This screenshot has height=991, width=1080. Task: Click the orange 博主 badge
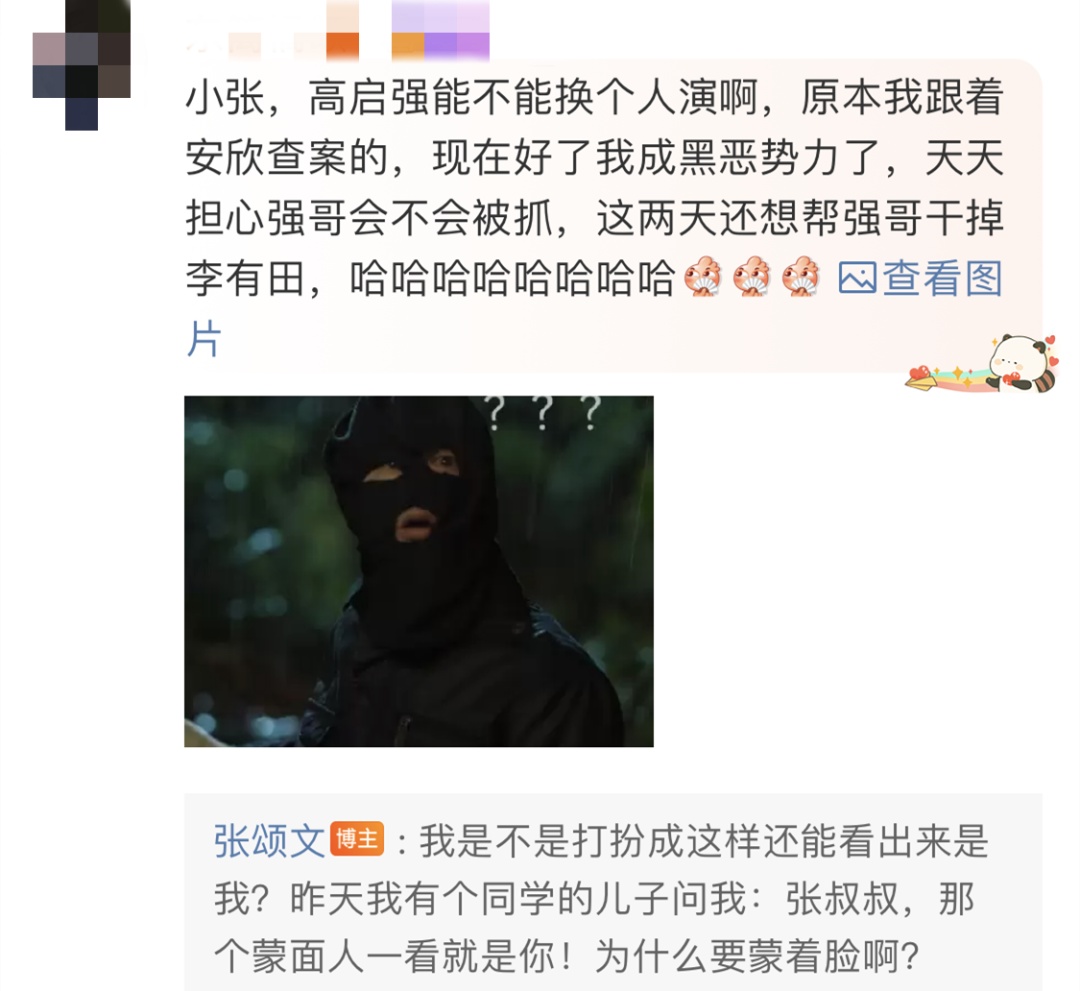357,839
